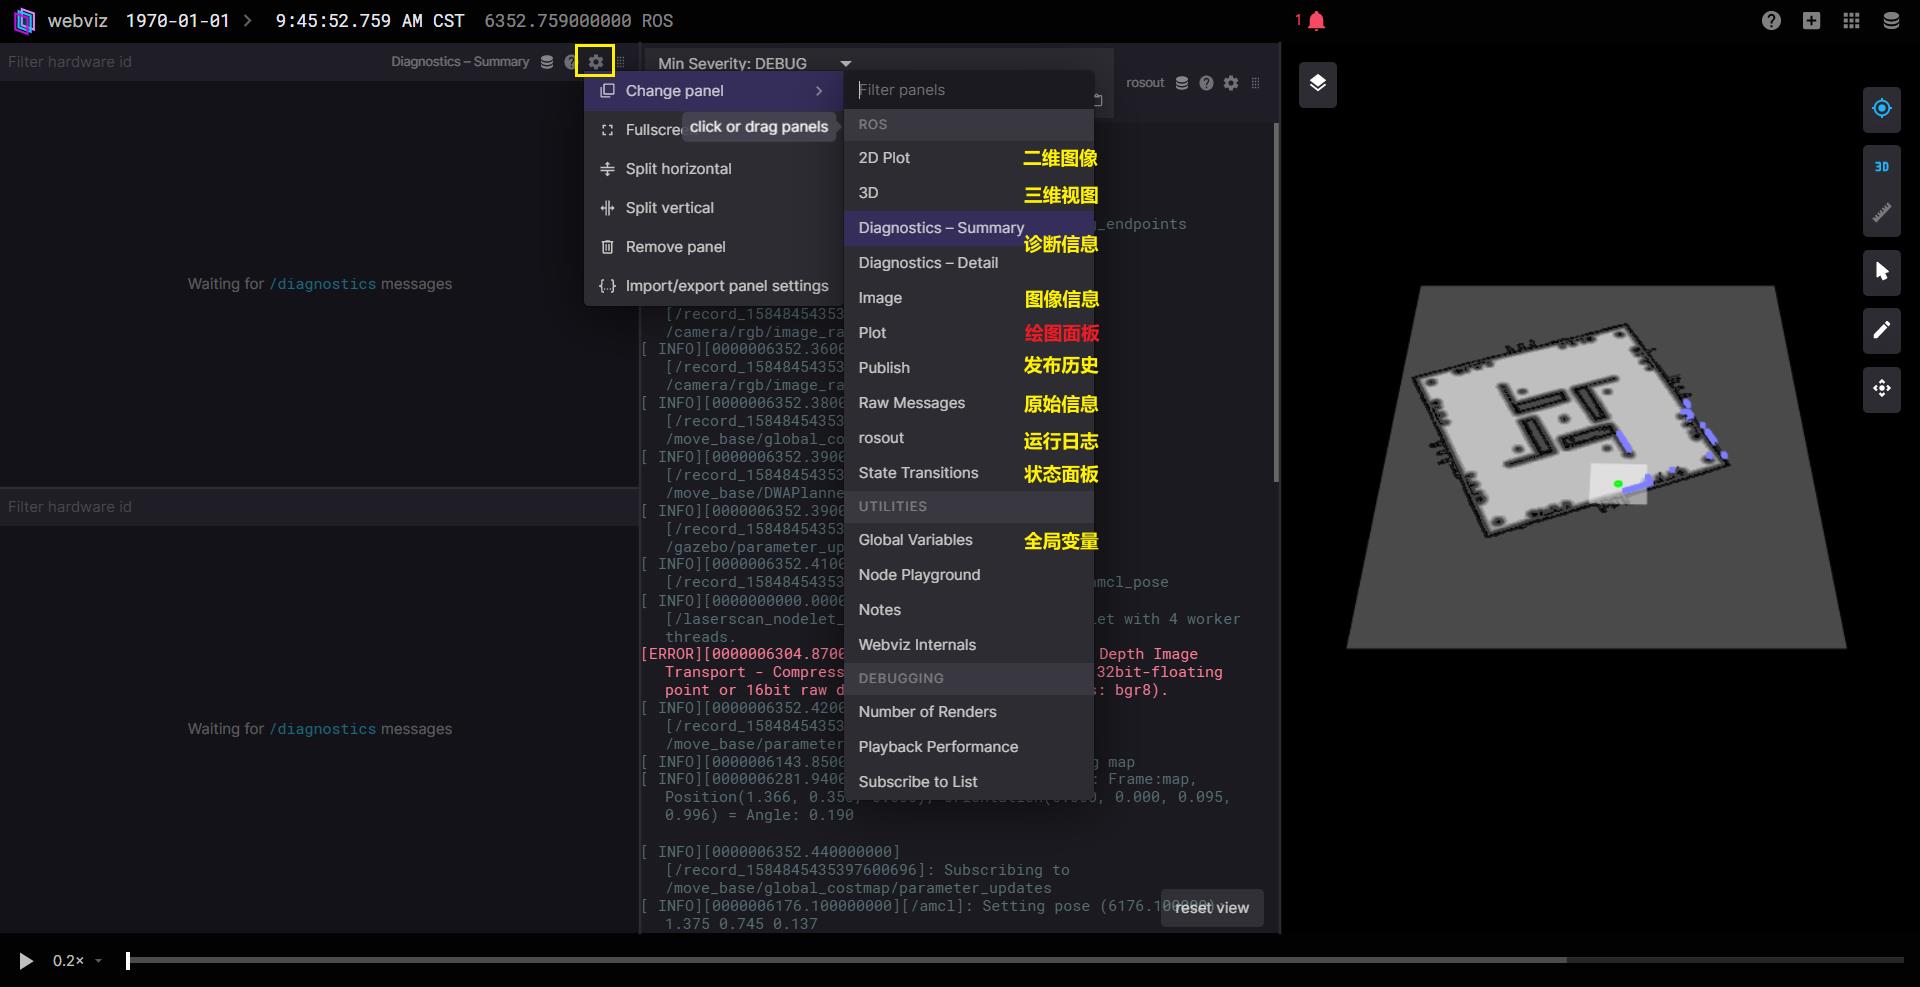Click /diagnostics link in upper panel
This screenshot has width=1920, height=987.
point(322,284)
